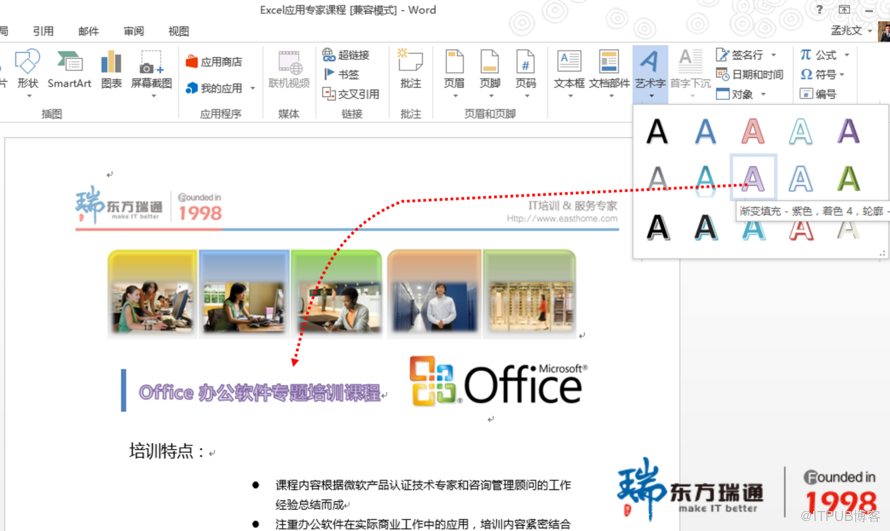
Task: Choose the third-row first black shadow WordArt
Action: 657,227
